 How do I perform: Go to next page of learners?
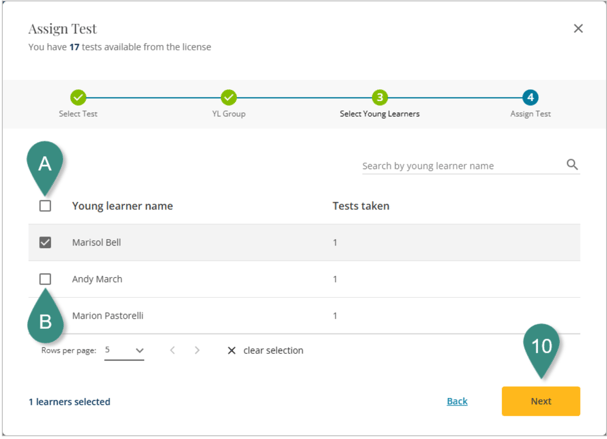(197, 351)
